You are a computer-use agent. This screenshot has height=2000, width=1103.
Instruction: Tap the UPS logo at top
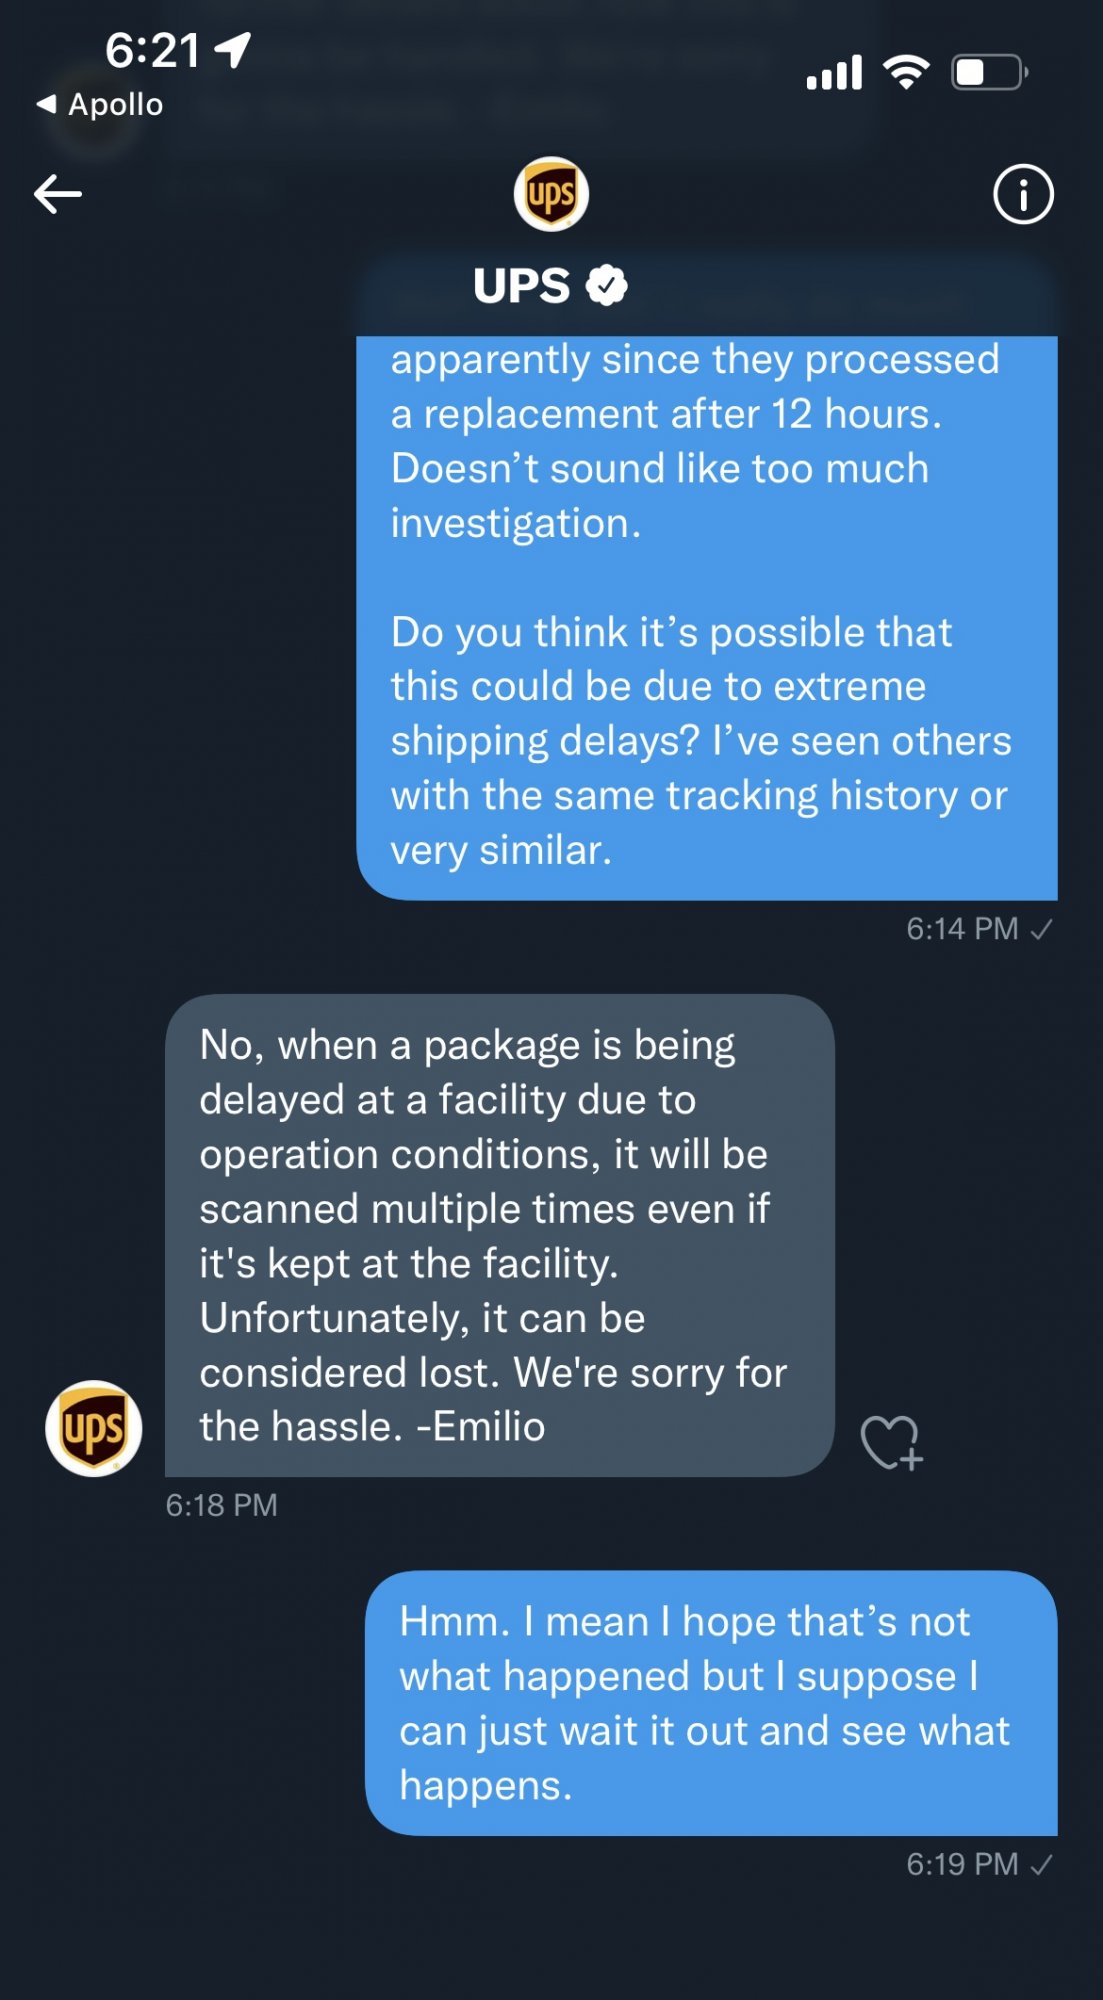(x=551, y=194)
